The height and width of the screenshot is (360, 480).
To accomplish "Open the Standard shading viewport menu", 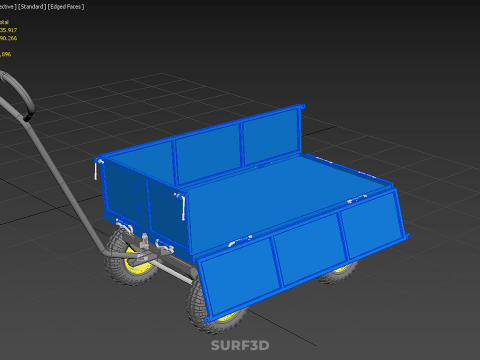I will (32, 7).
